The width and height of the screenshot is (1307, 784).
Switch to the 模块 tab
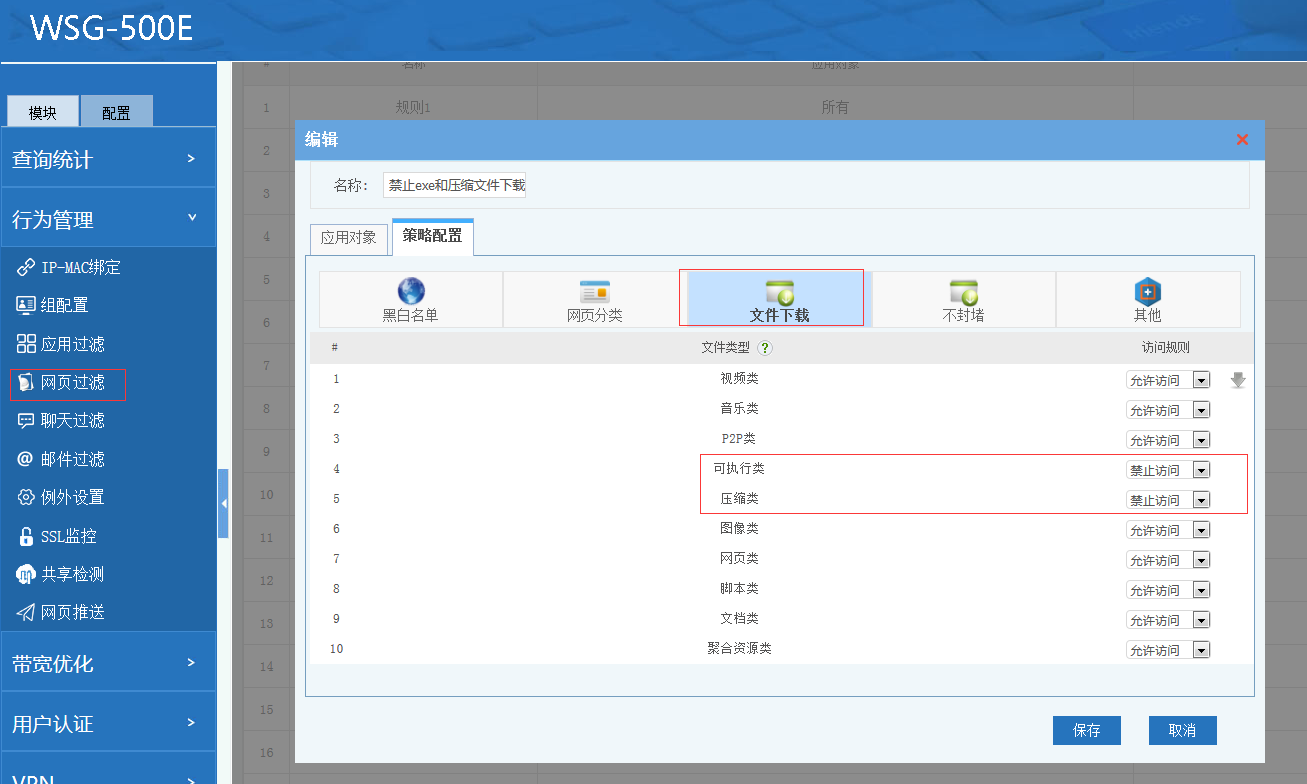[x=43, y=112]
